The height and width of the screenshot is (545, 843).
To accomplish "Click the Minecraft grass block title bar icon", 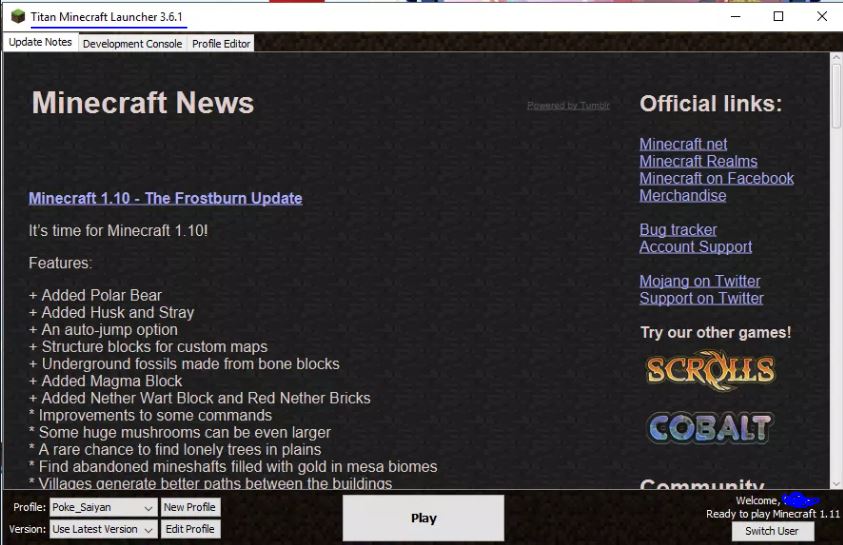I will 18,16.
